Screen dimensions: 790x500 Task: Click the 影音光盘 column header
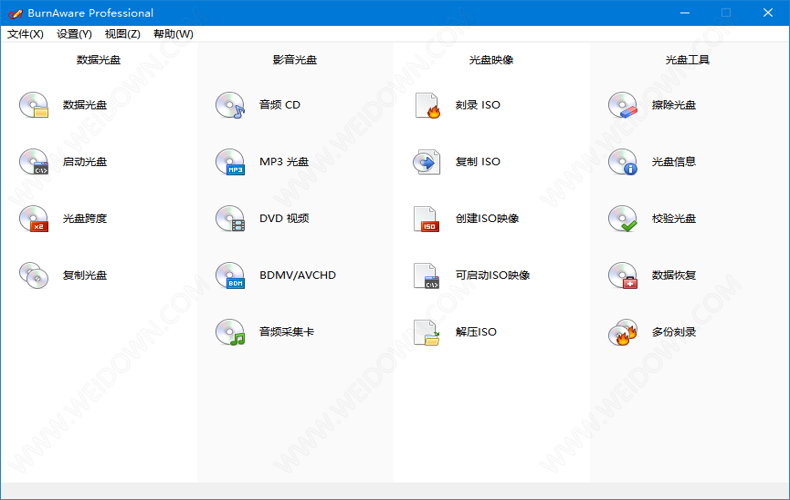click(295, 60)
